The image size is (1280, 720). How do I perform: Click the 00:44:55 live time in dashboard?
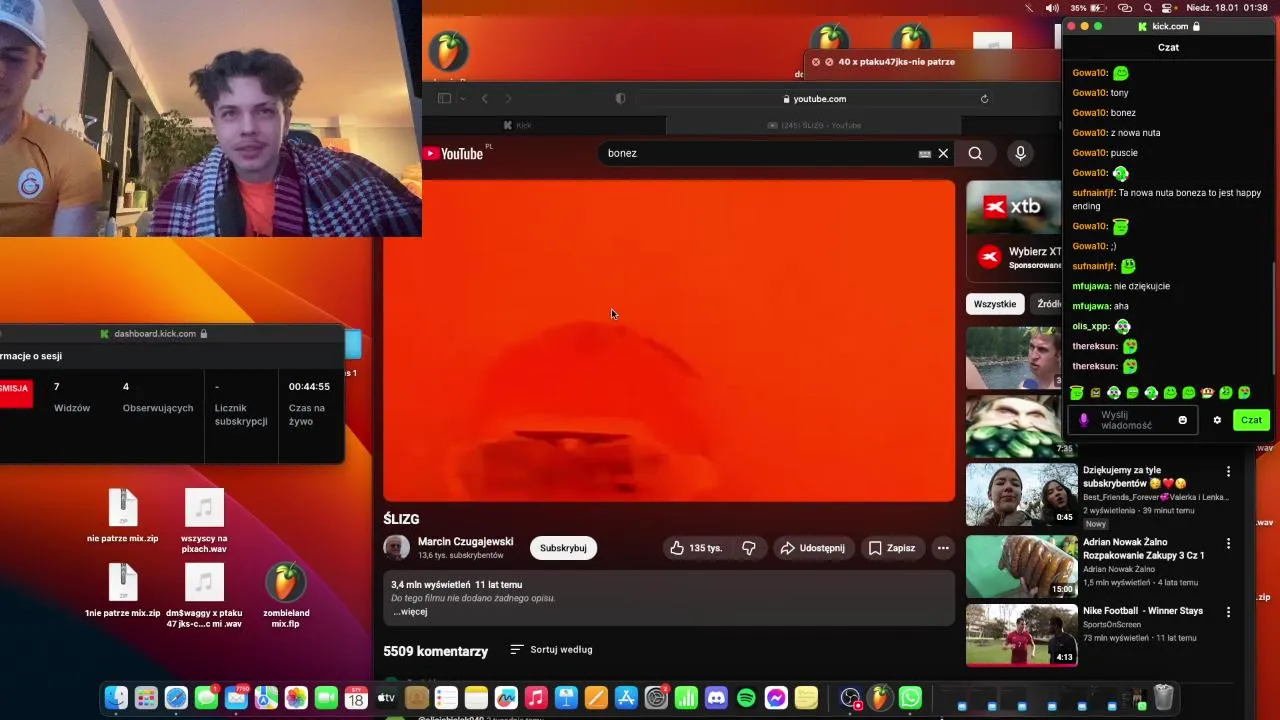pyautogui.click(x=309, y=387)
